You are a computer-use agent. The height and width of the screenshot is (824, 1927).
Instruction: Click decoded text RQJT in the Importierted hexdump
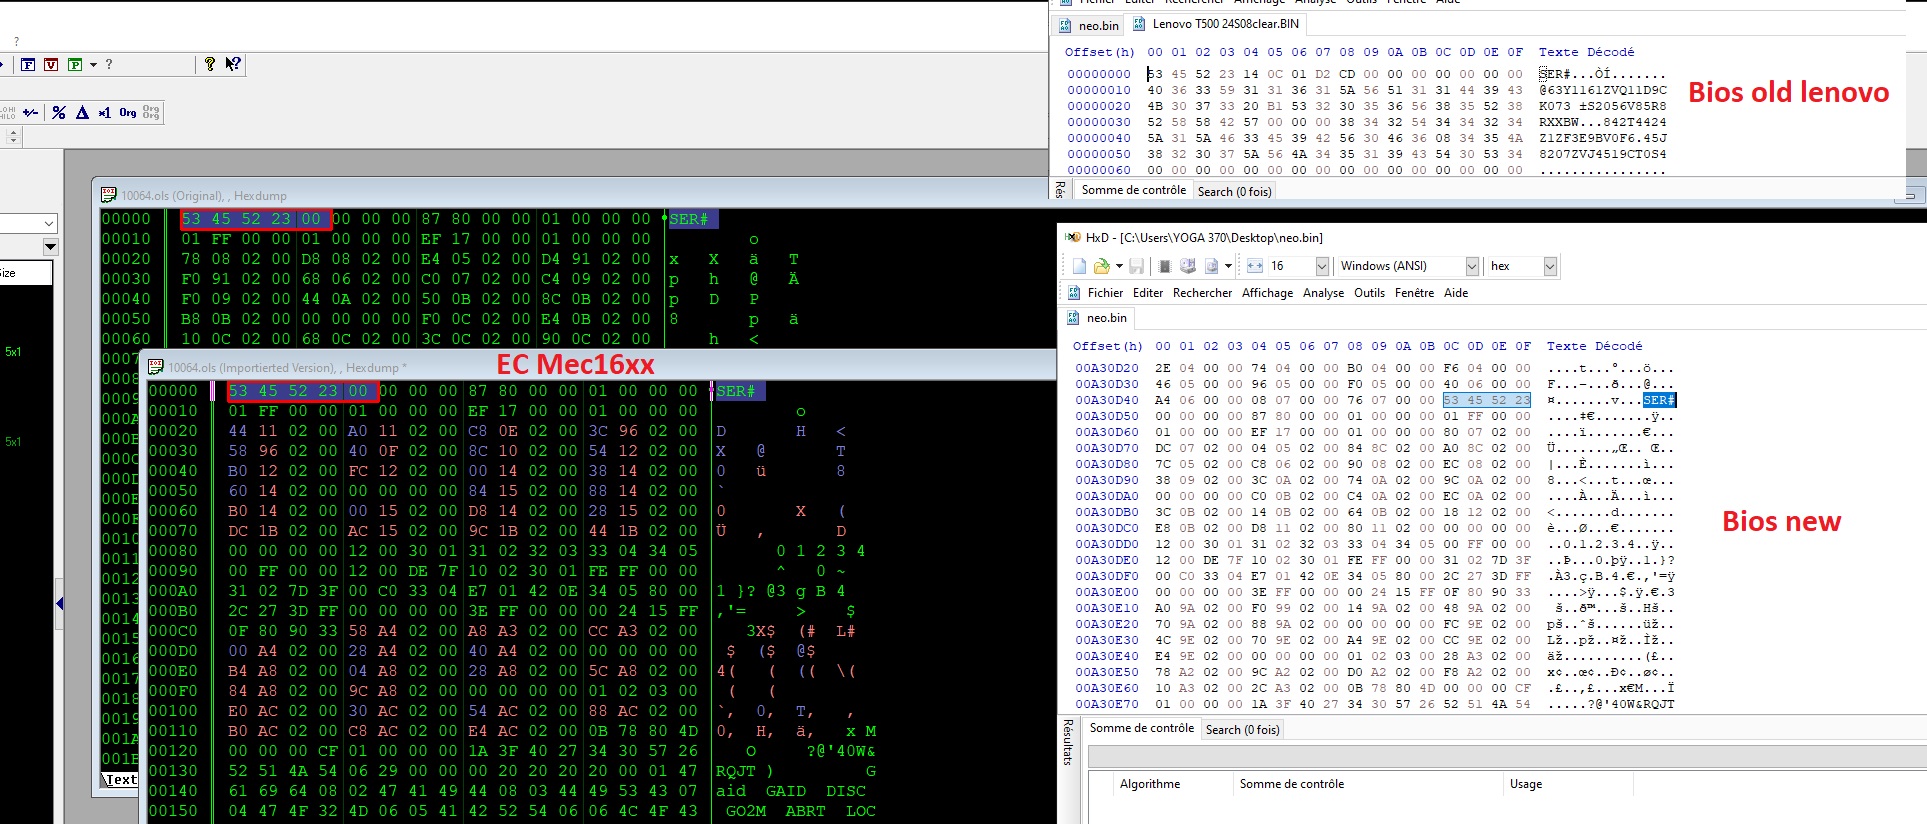736,771
